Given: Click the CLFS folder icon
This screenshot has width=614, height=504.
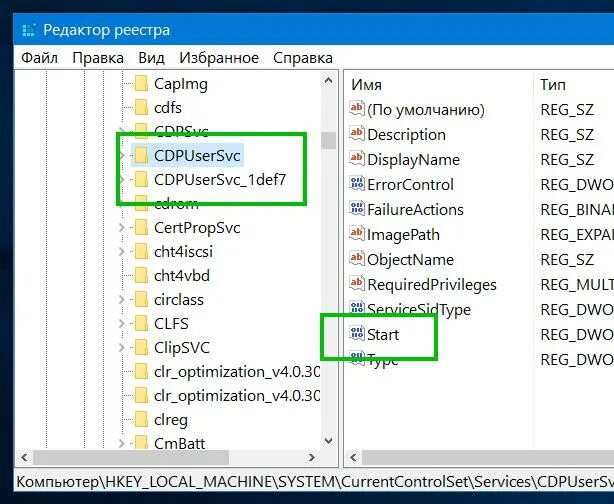Looking at the screenshot, I should (141, 323).
